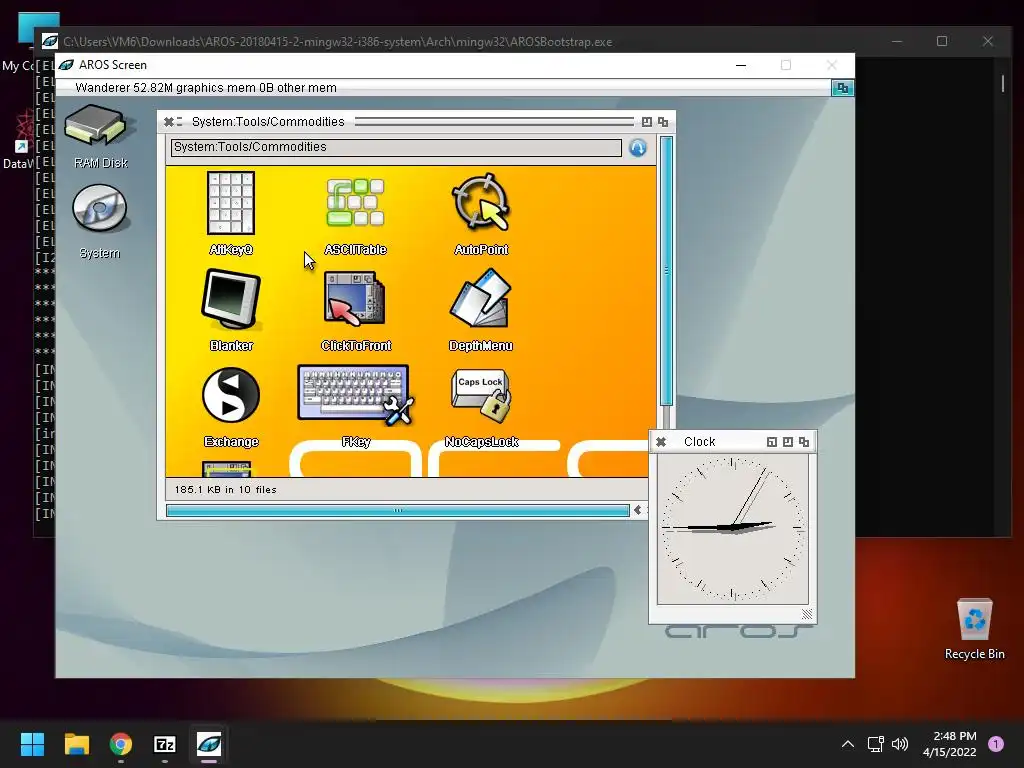Image resolution: width=1024 pixels, height=768 pixels.
Task: Click the left scroll arrow of Commodities window
Action: (638, 510)
